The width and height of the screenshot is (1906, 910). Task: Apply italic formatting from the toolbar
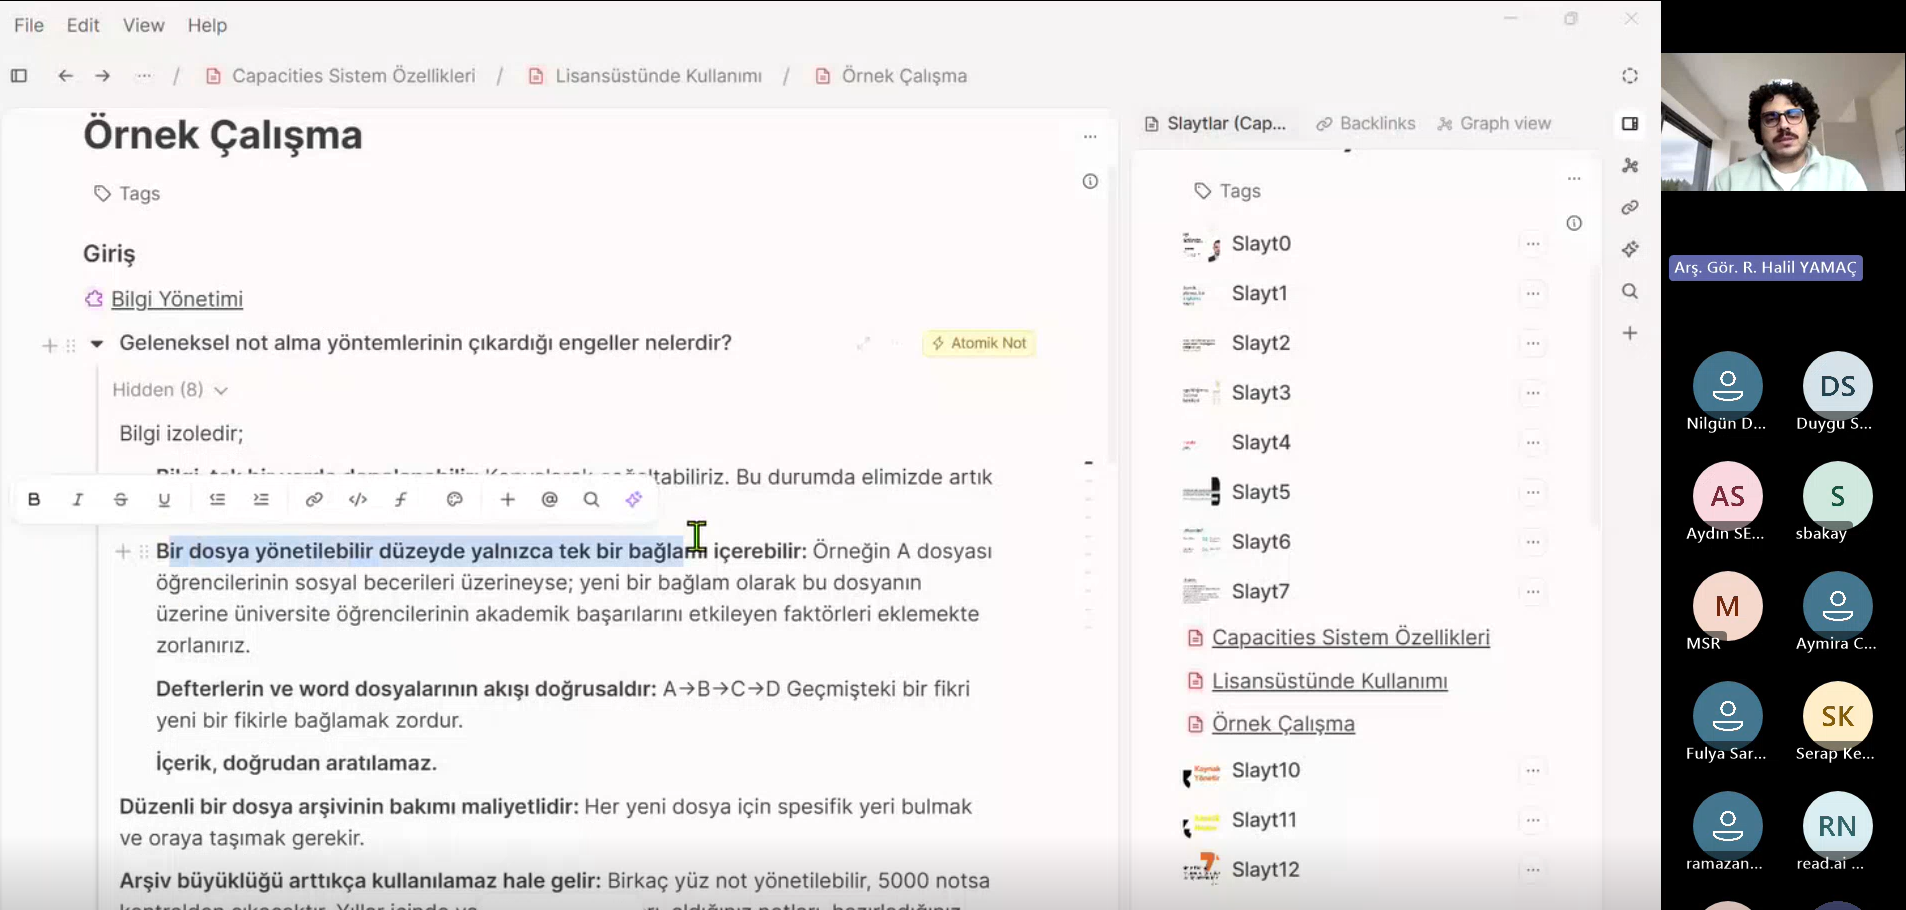(78, 499)
